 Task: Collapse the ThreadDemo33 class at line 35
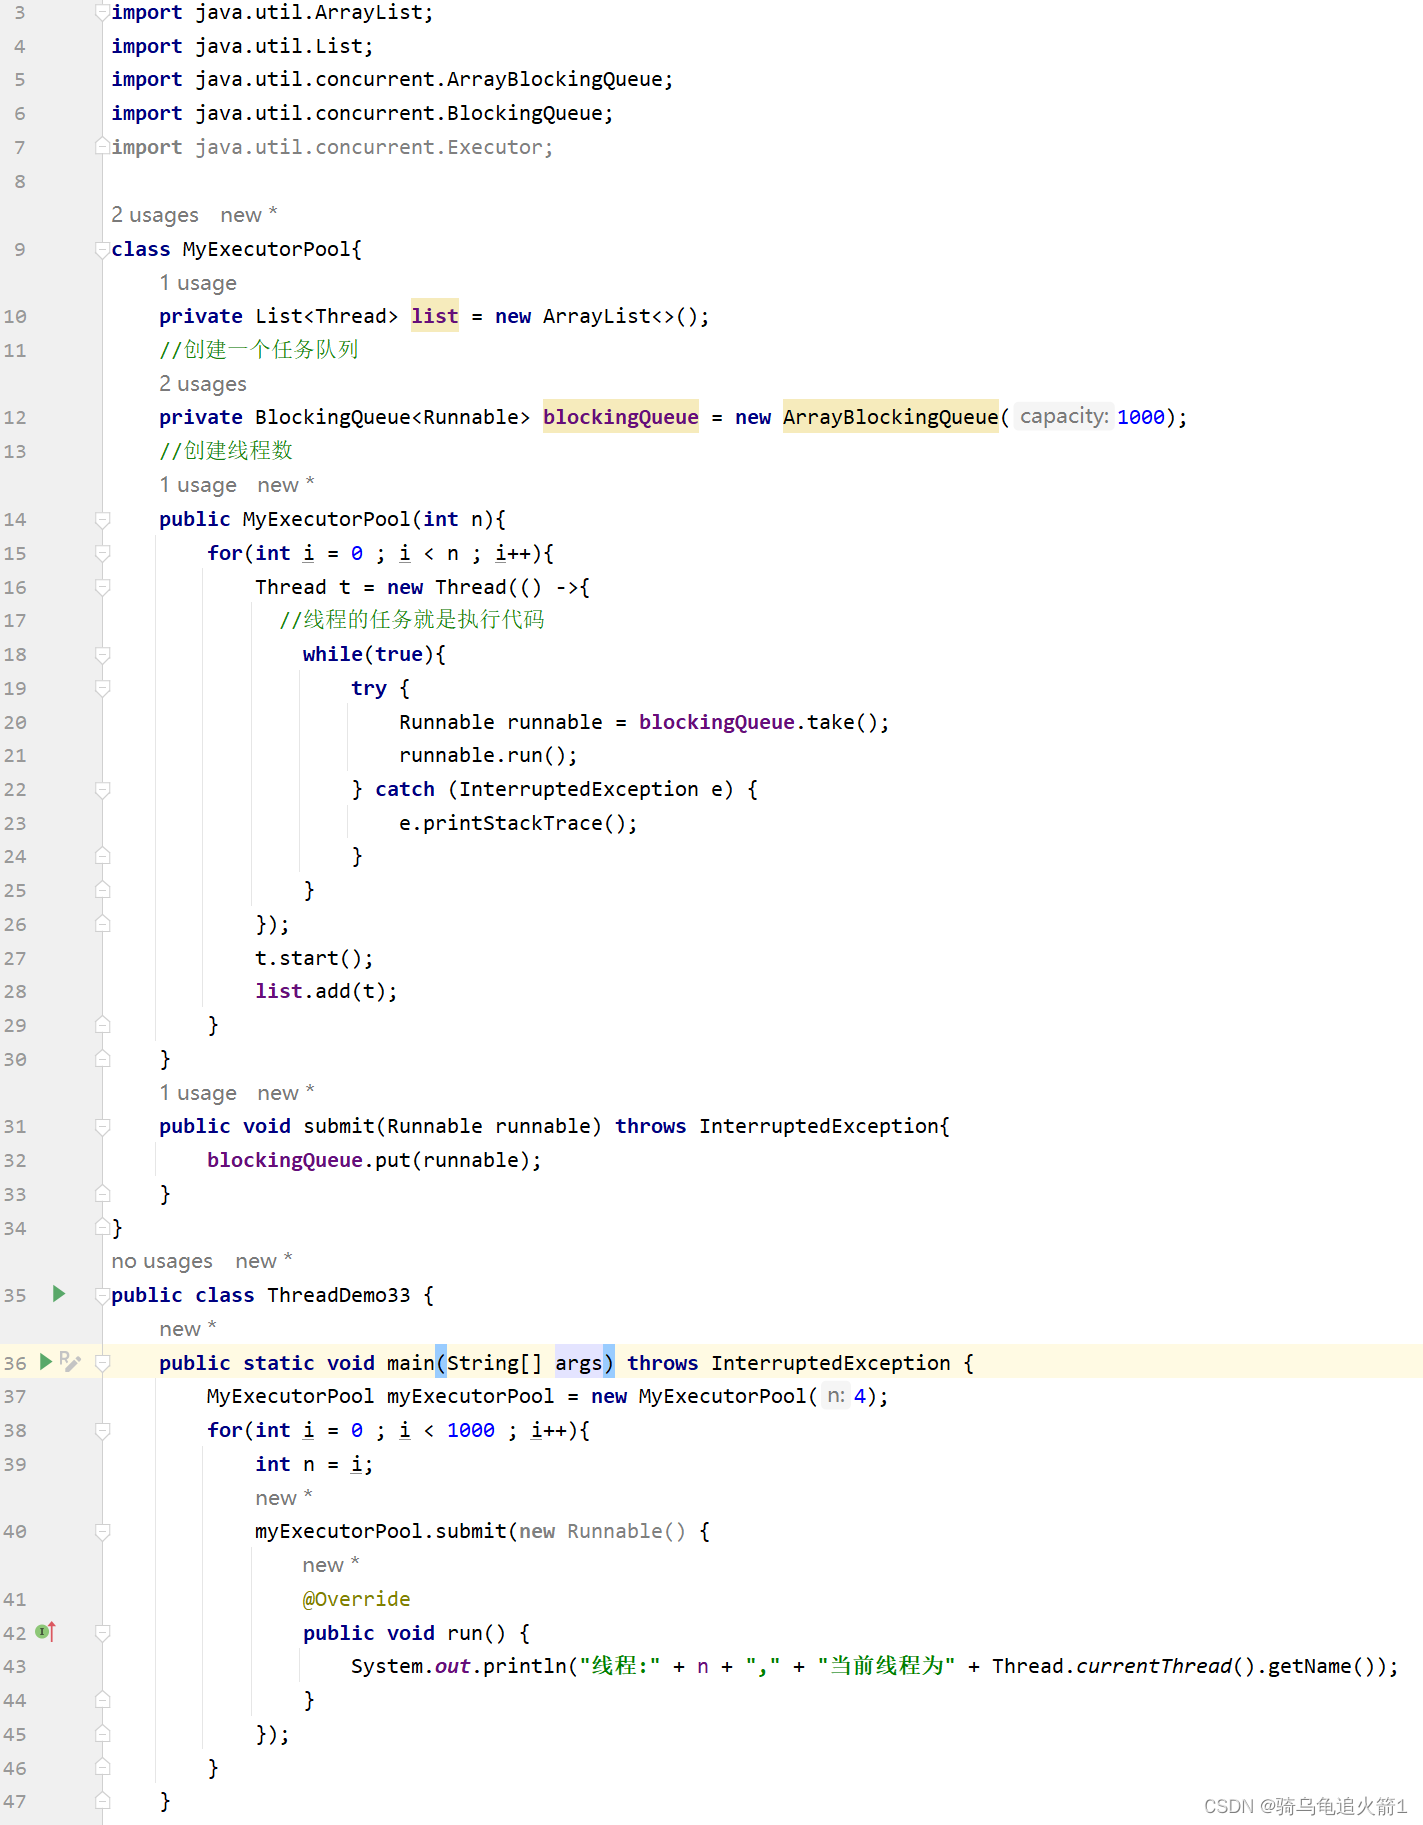(x=102, y=1295)
